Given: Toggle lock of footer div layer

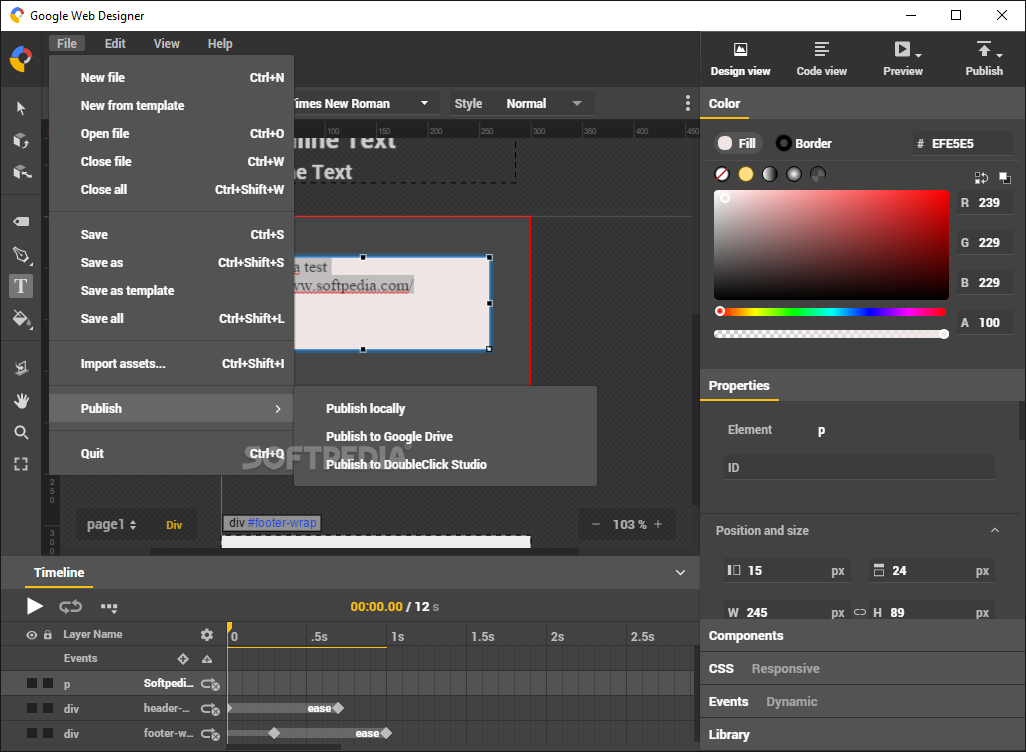Looking at the screenshot, I should pos(48,733).
